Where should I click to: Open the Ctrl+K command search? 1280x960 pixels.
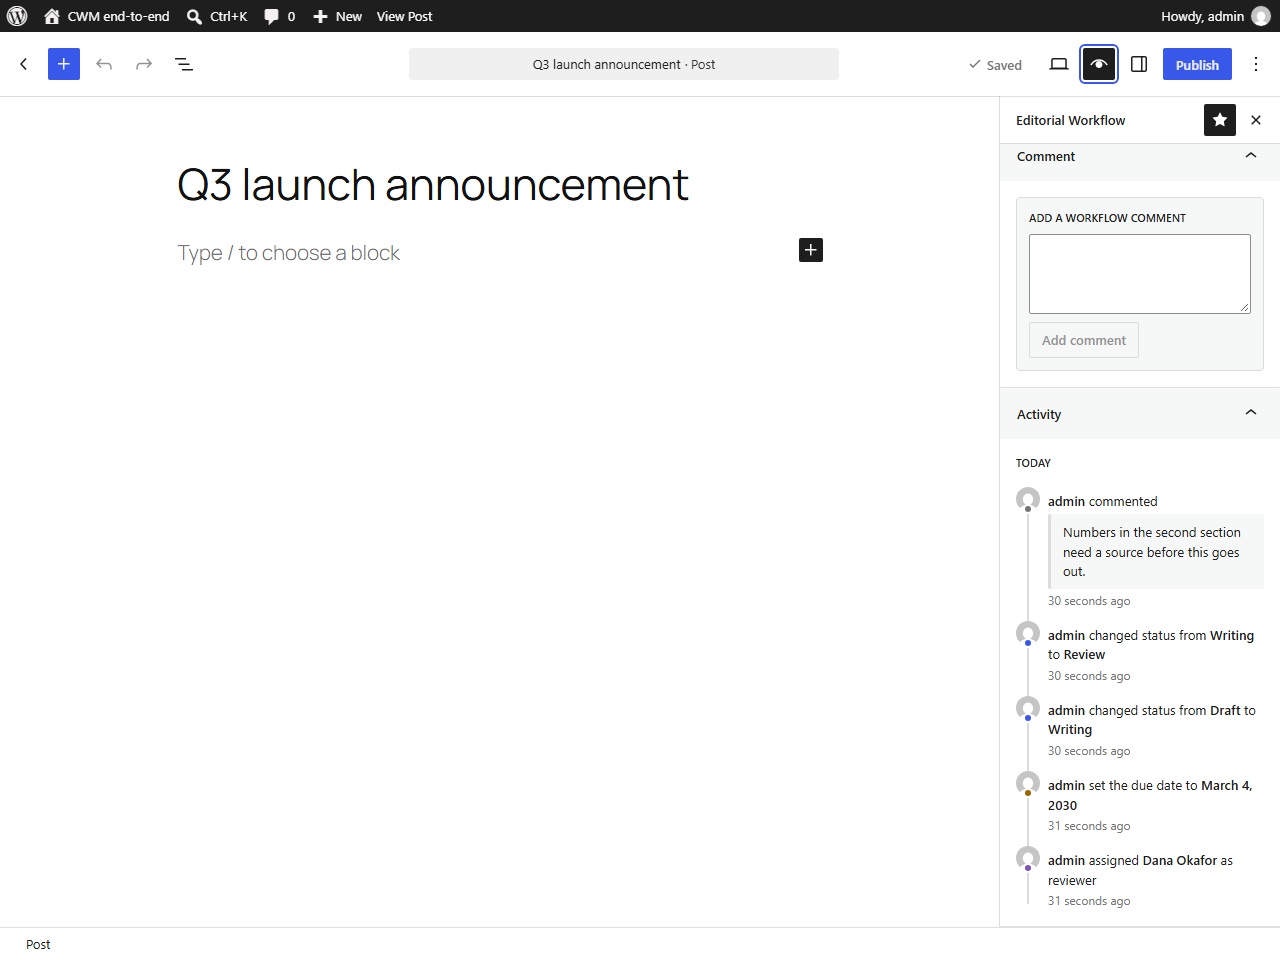click(x=217, y=16)
